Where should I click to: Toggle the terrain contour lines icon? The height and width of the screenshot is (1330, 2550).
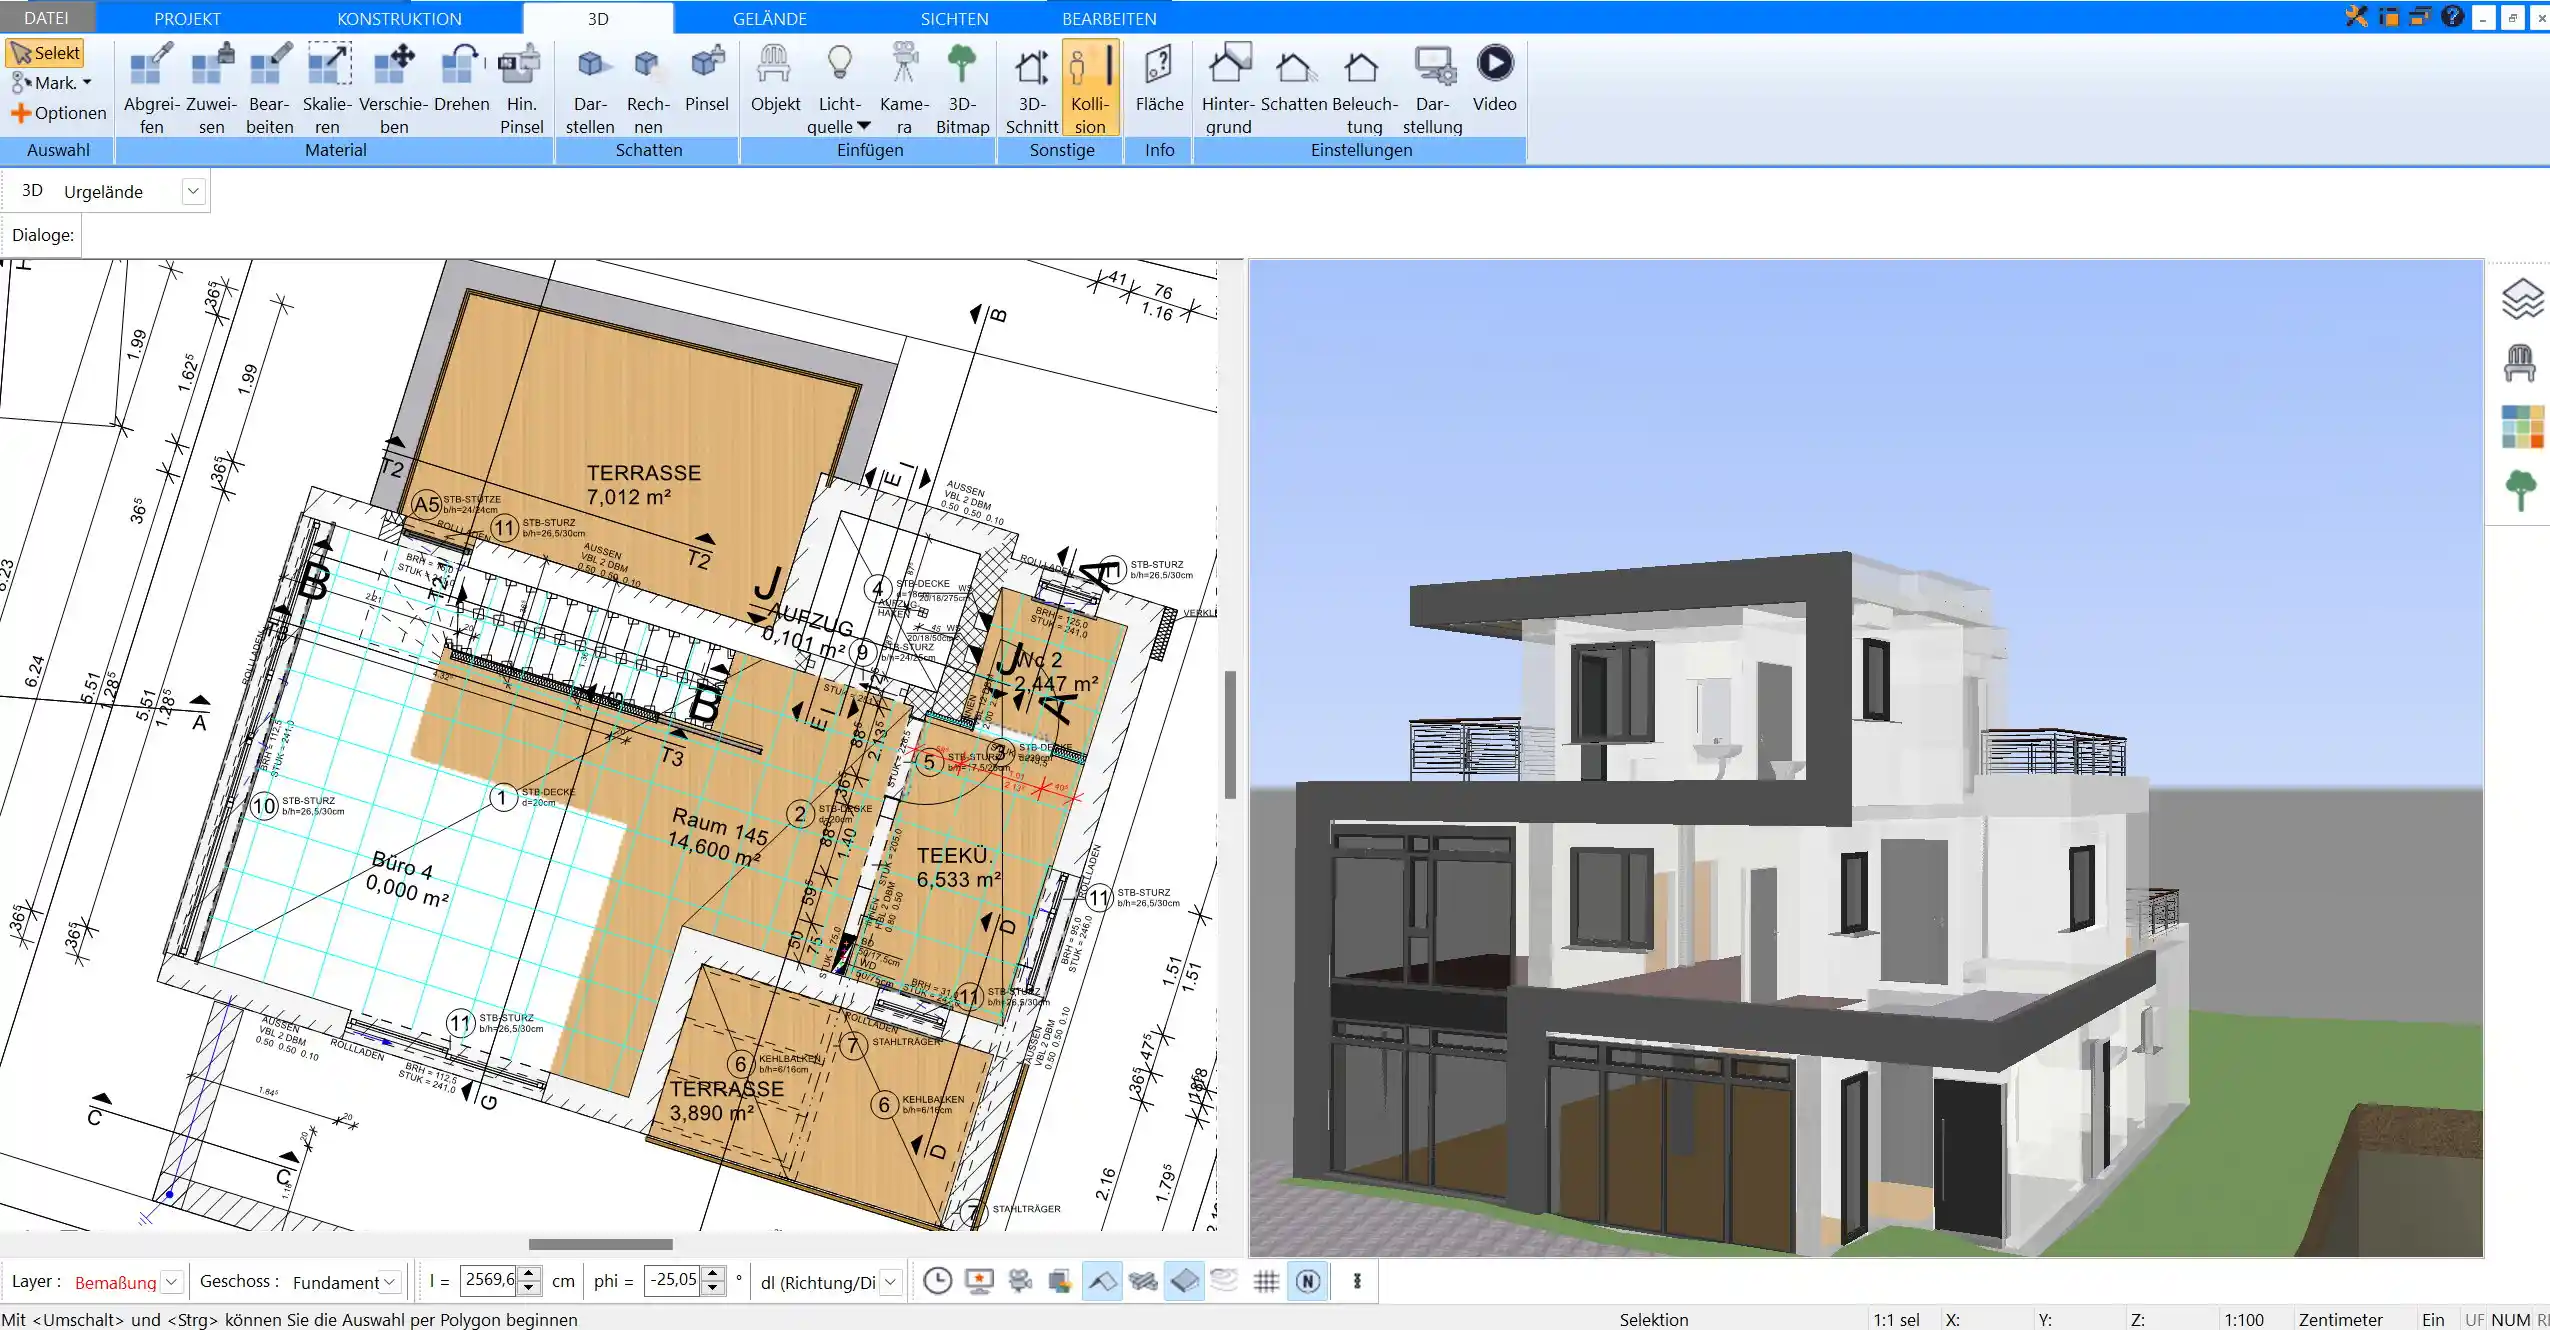tap(1225, 1281)
